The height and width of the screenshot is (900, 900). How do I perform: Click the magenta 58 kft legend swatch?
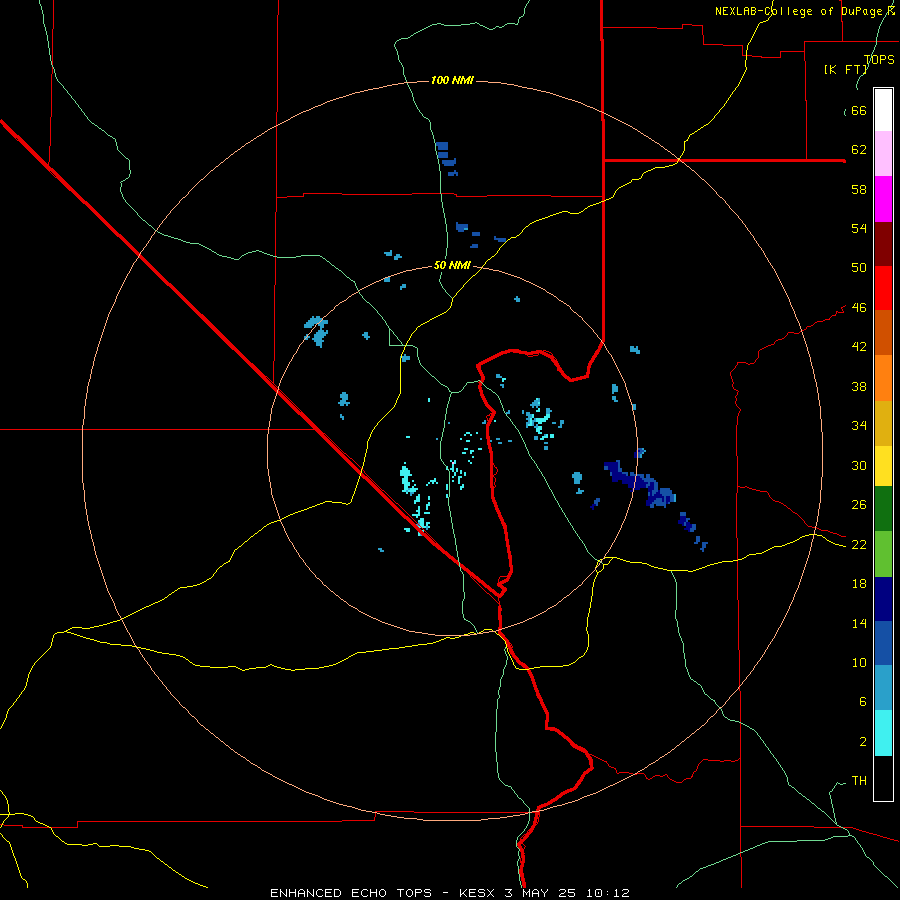pos(883,199)
